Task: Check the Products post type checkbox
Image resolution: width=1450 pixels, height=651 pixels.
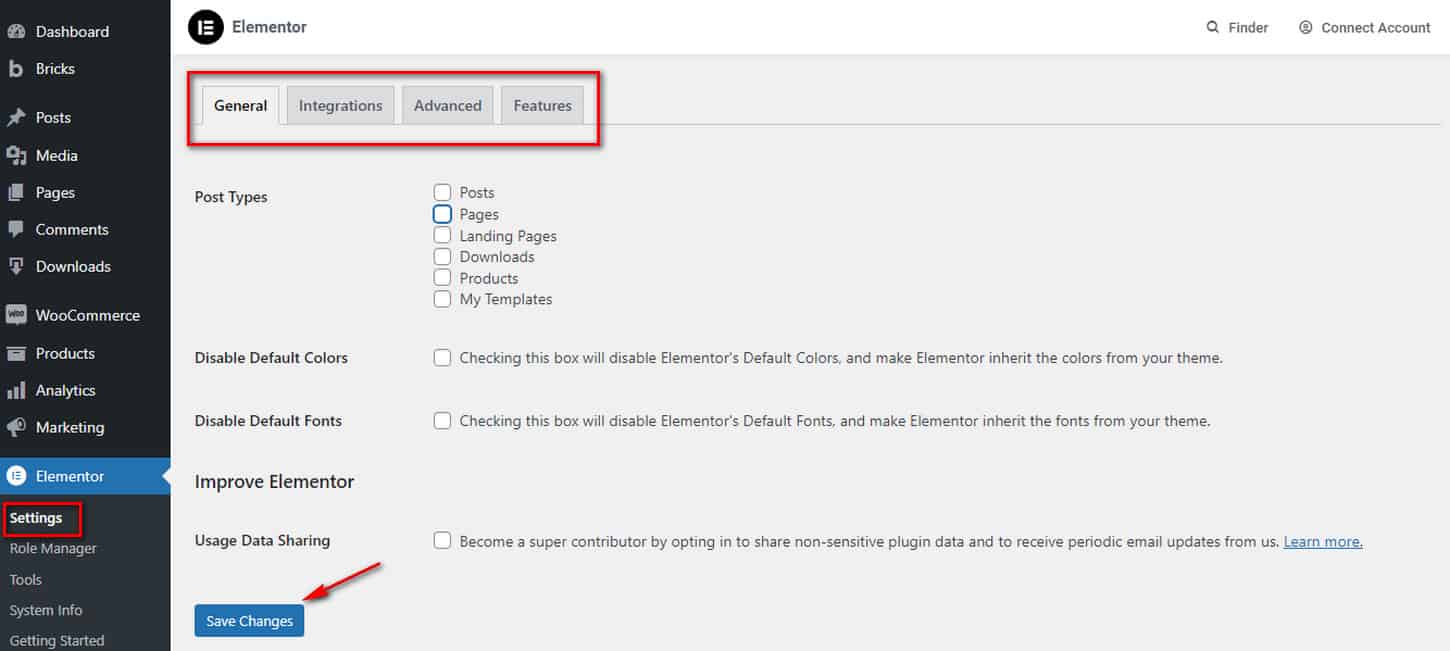Action: point(442,278)
